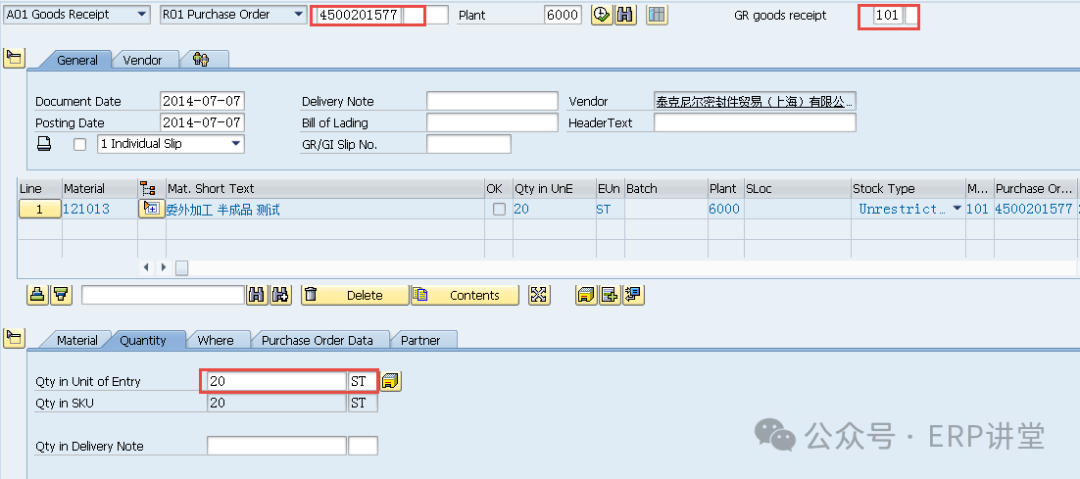Click the filter funnel icon in item toolbar
This screenshot has width=1080, height=479.
[x=61, y=295]
